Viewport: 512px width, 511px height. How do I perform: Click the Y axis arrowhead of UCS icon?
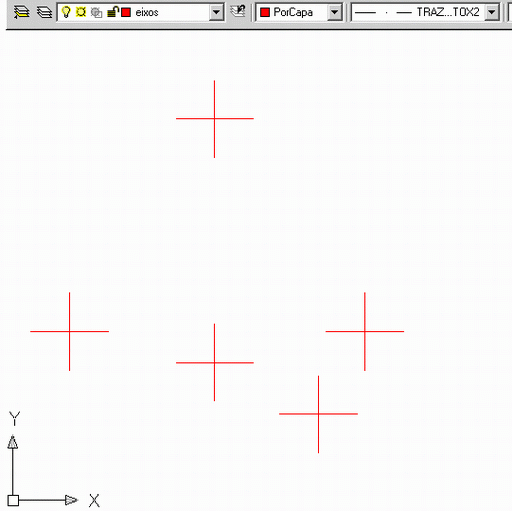(13, 442)
